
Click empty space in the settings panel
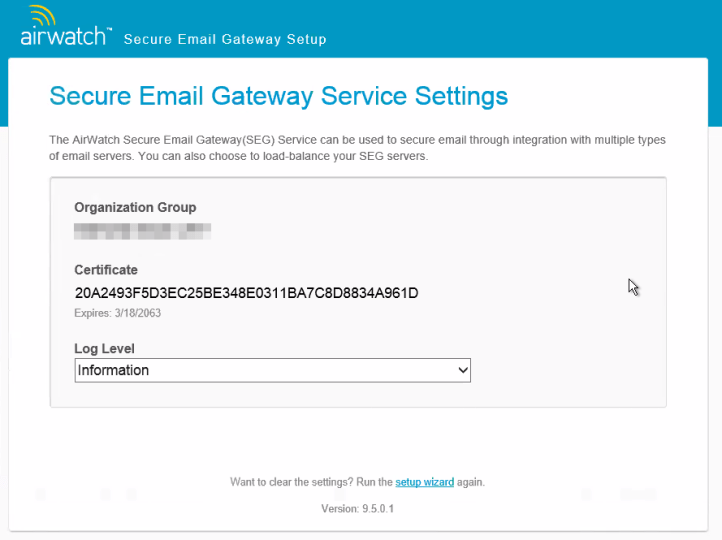coord(560,230)
